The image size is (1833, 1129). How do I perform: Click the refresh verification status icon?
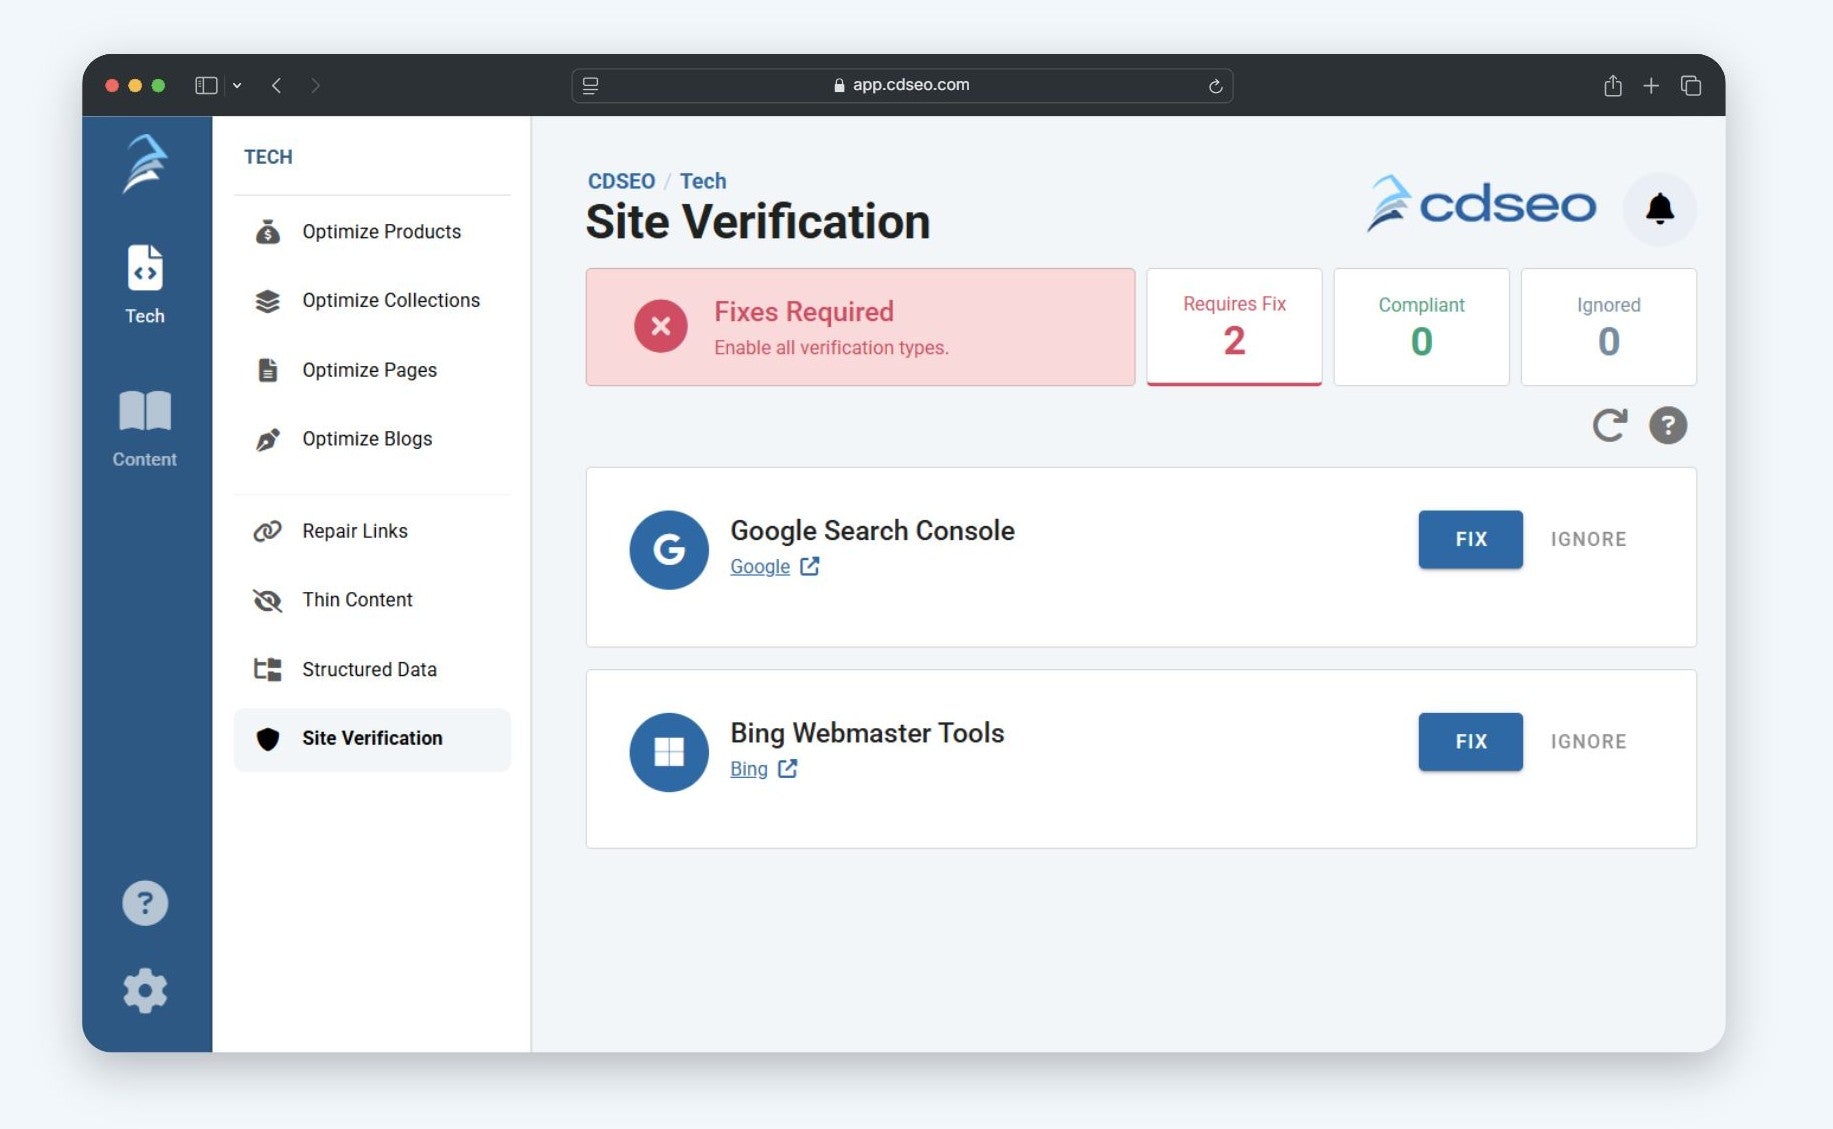1609,425
